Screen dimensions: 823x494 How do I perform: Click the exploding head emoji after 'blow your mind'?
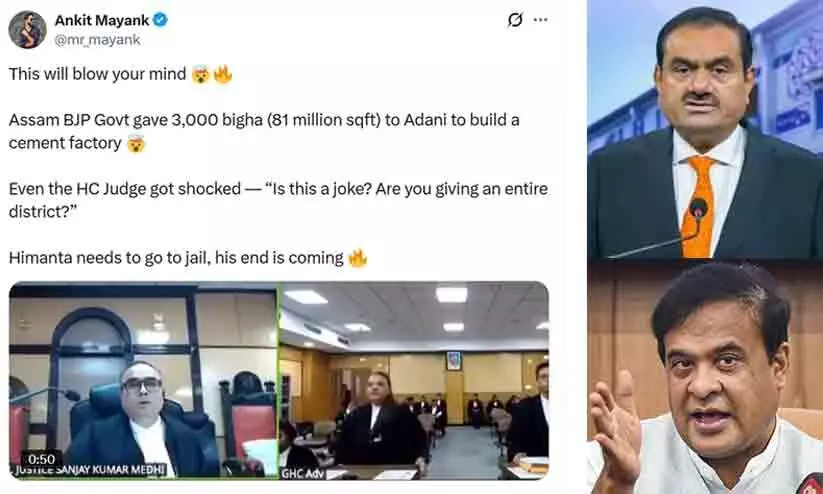coord(201,75)
